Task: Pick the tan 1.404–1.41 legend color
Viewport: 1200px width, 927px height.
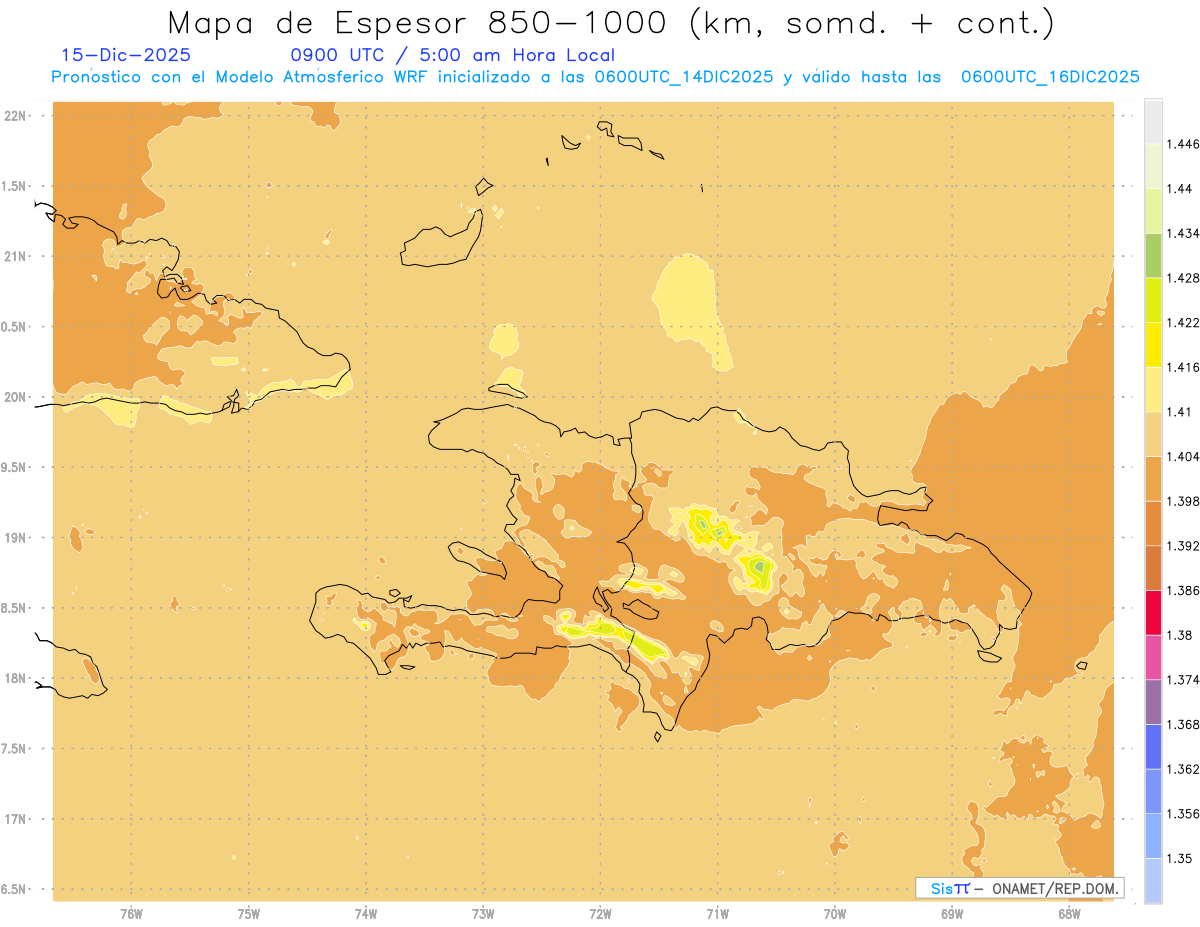Action: click(1153, 434)
